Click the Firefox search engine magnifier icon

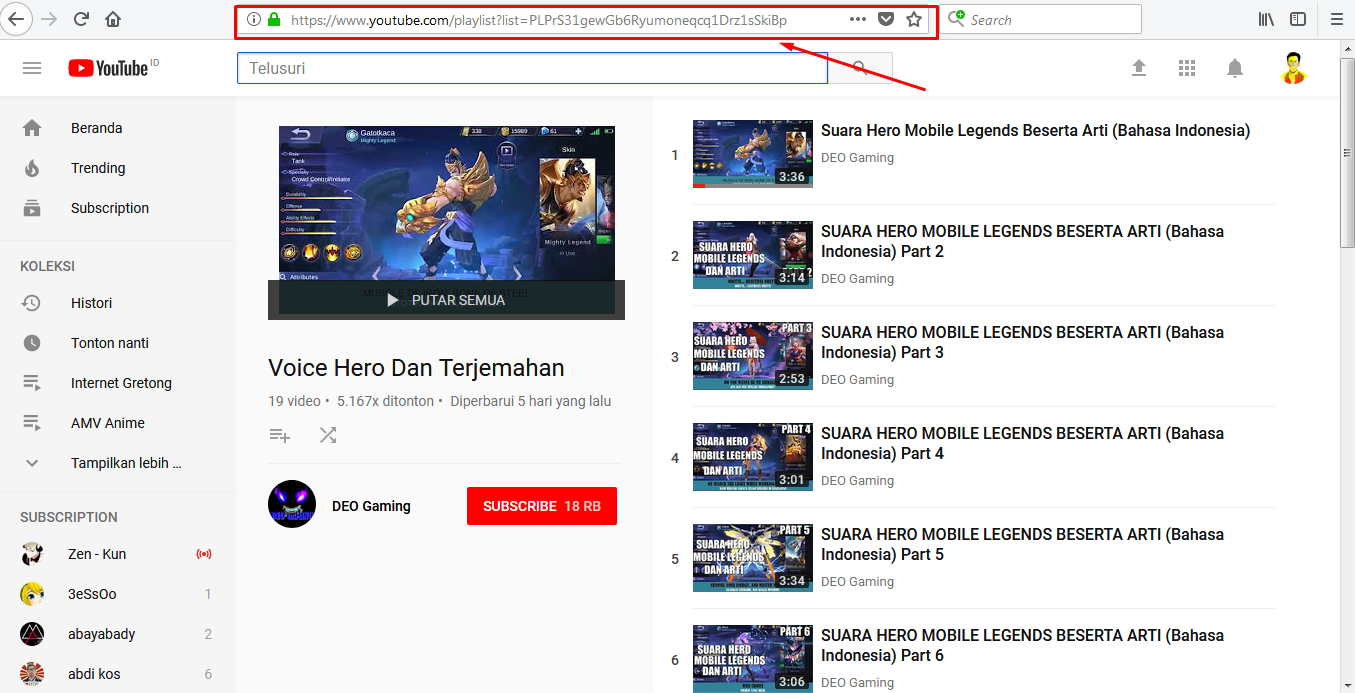click(957, 19)
